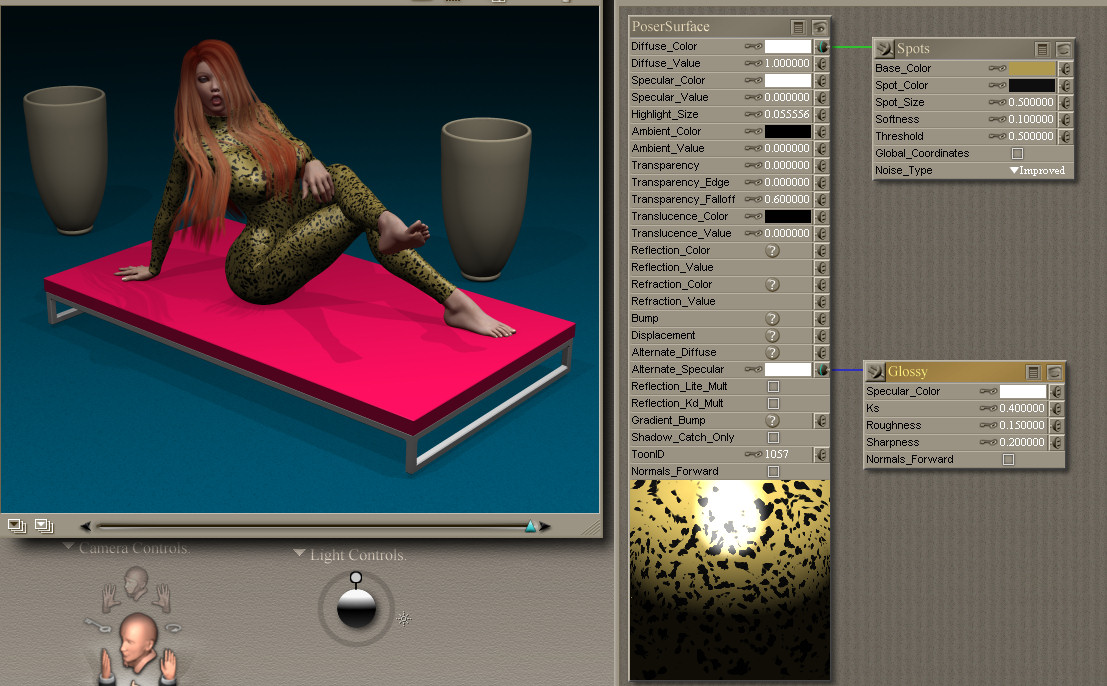Click the Diffuse_Color connector plug icon
This screenshot has width=1107, height=686.
pyautogui.click(x=821, y=46)
